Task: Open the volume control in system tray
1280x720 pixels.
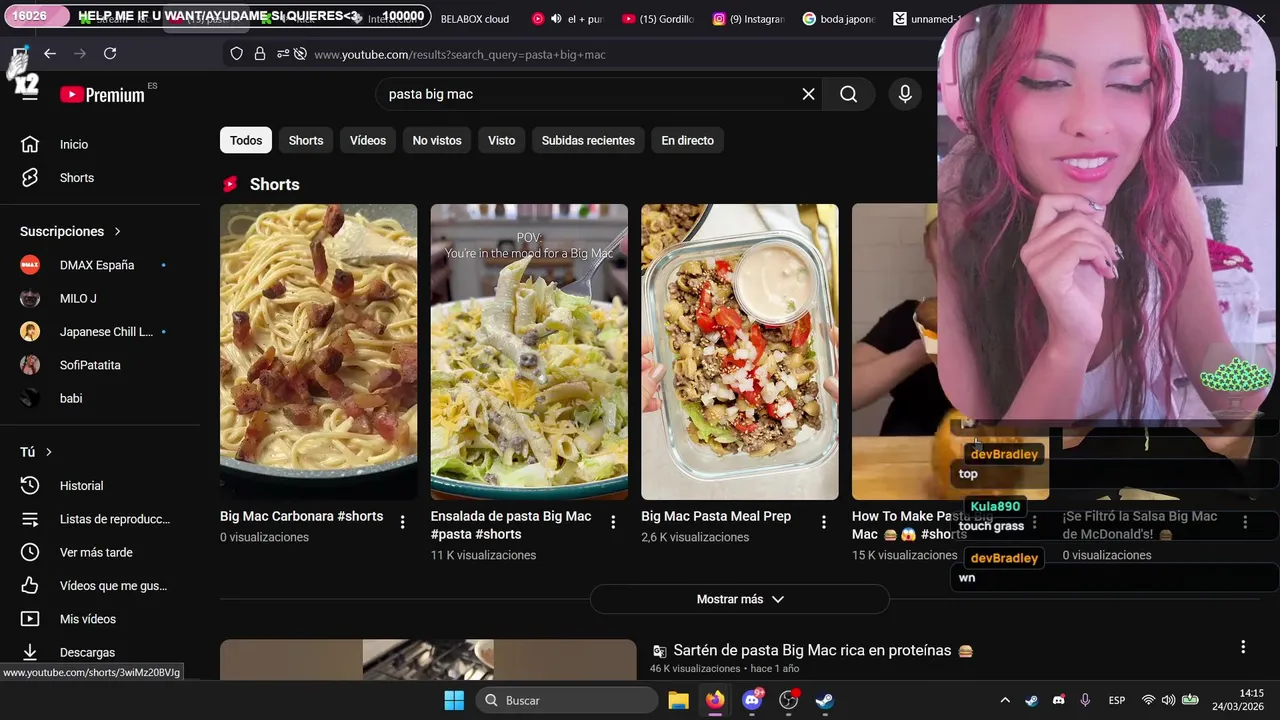Action: 1168,700
